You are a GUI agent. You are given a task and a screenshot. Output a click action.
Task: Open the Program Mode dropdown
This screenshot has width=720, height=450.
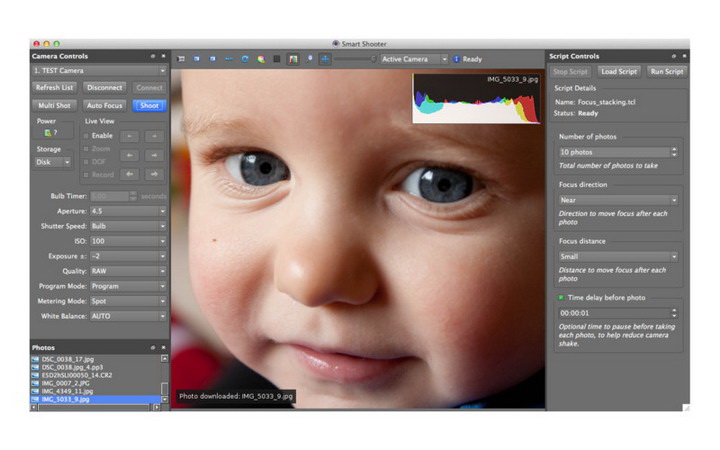click(x=128, y=286)
